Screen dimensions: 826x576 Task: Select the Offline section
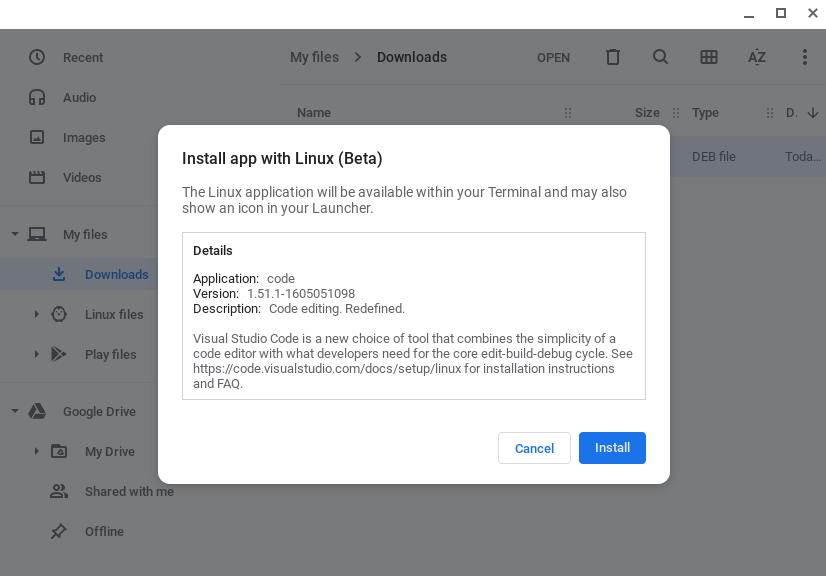tap(103, 531)
